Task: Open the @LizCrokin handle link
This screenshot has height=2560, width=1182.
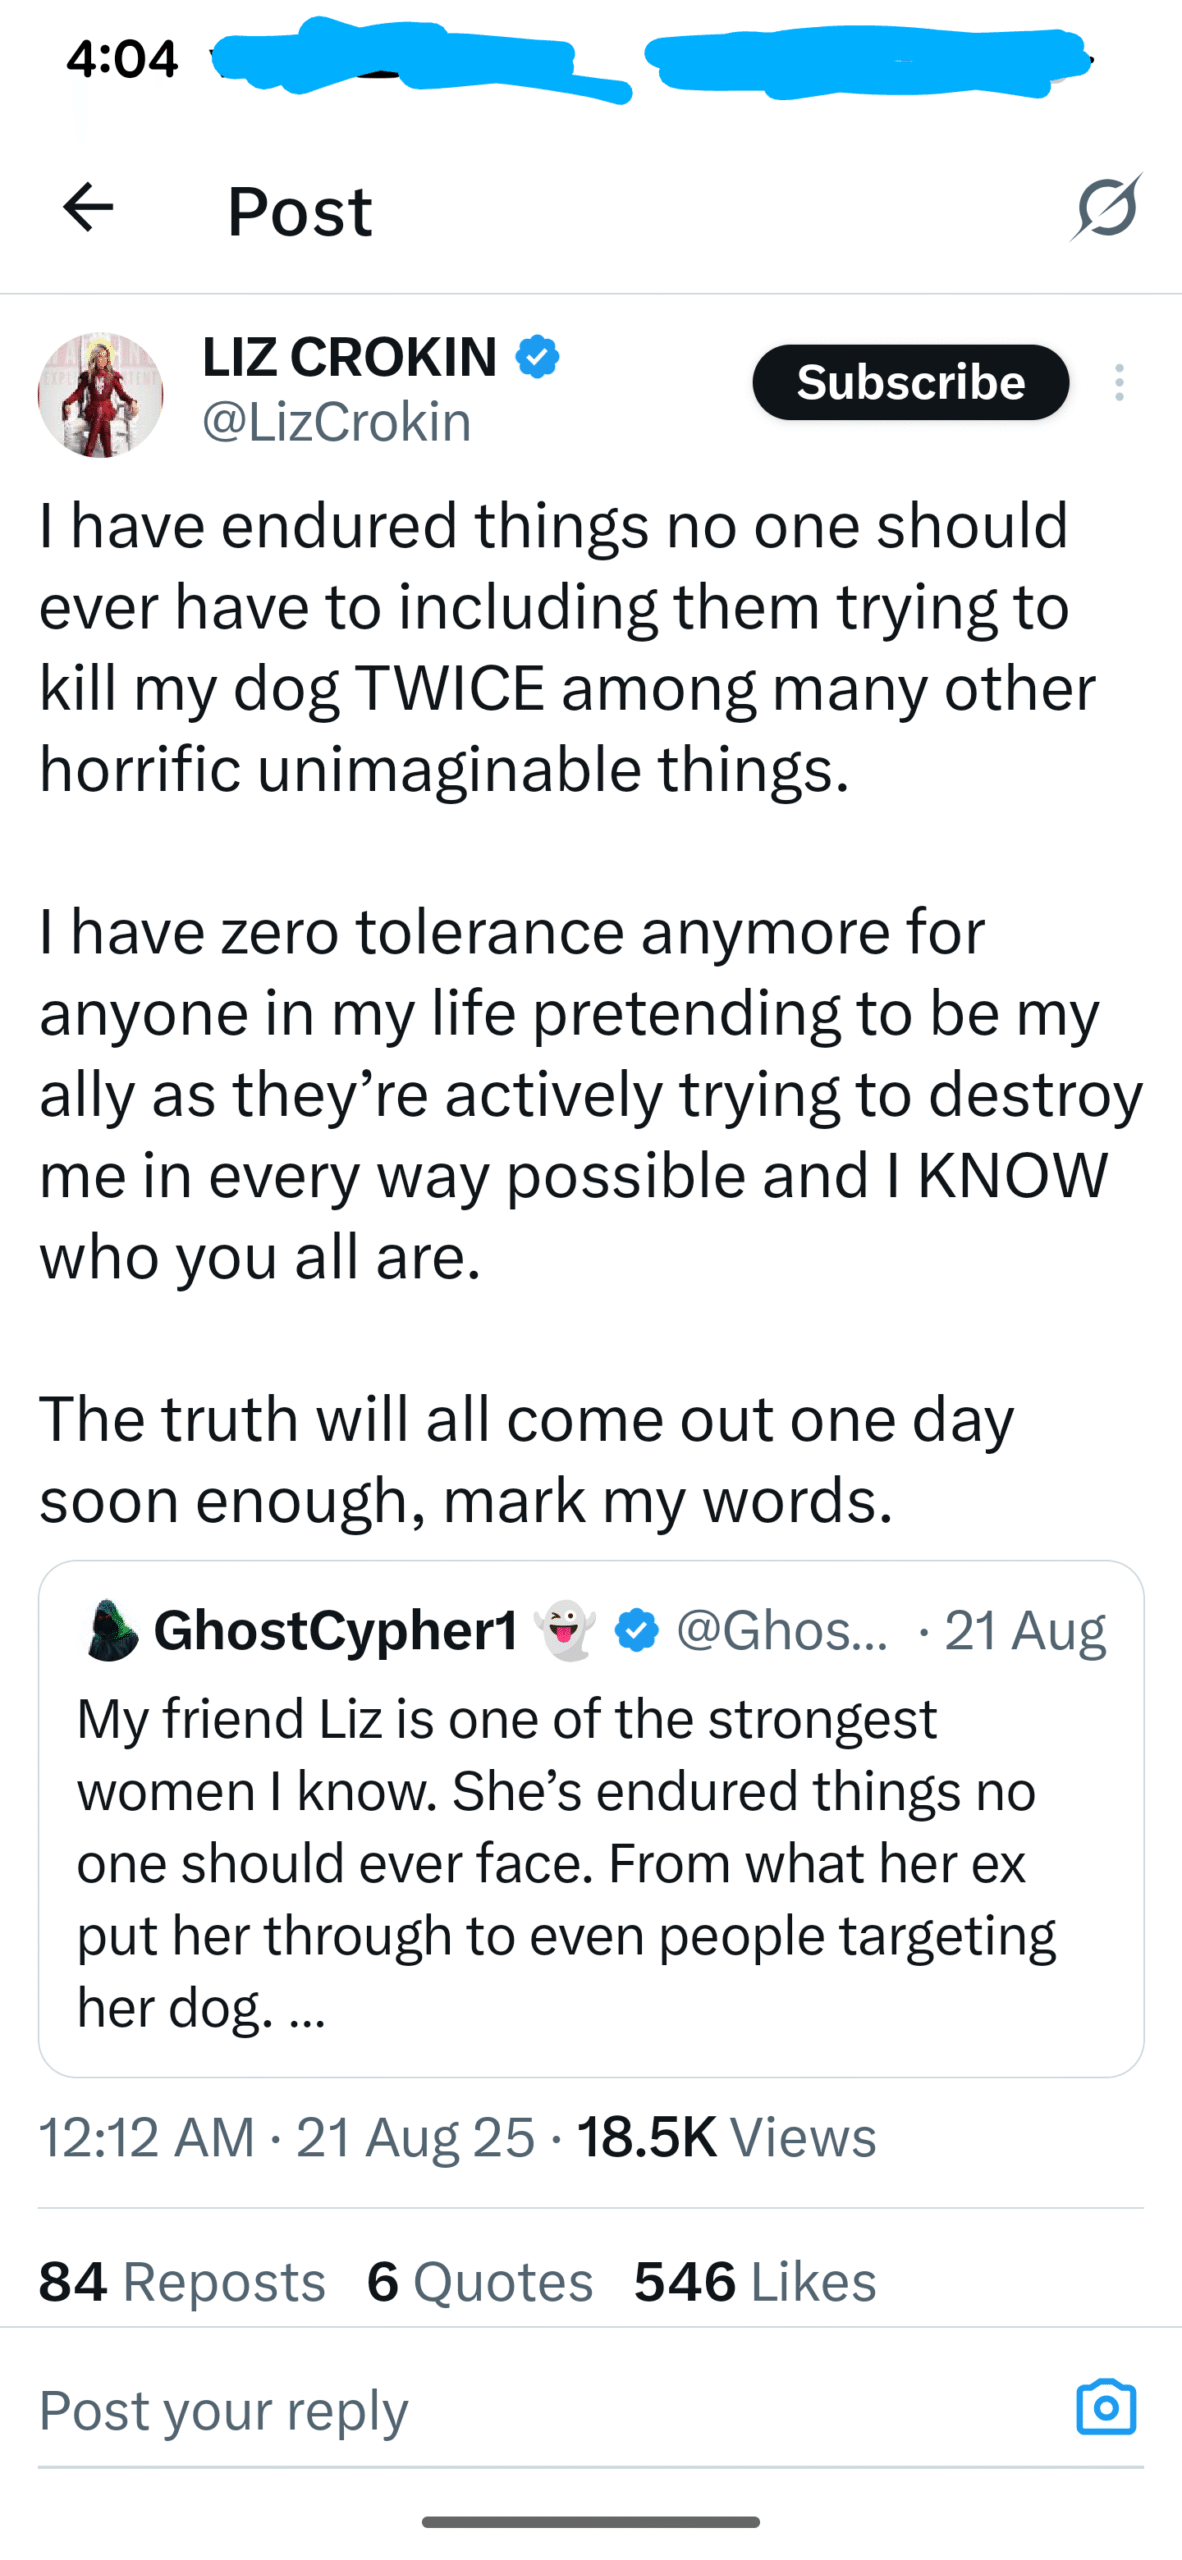Action: tap(336, 423)
